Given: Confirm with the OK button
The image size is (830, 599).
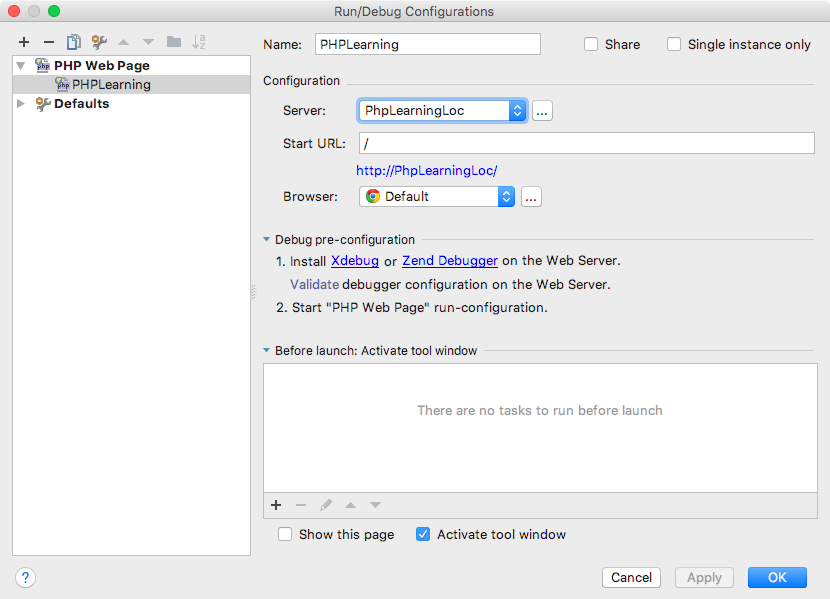Looking at the screenshot, I should click(777, 577).
